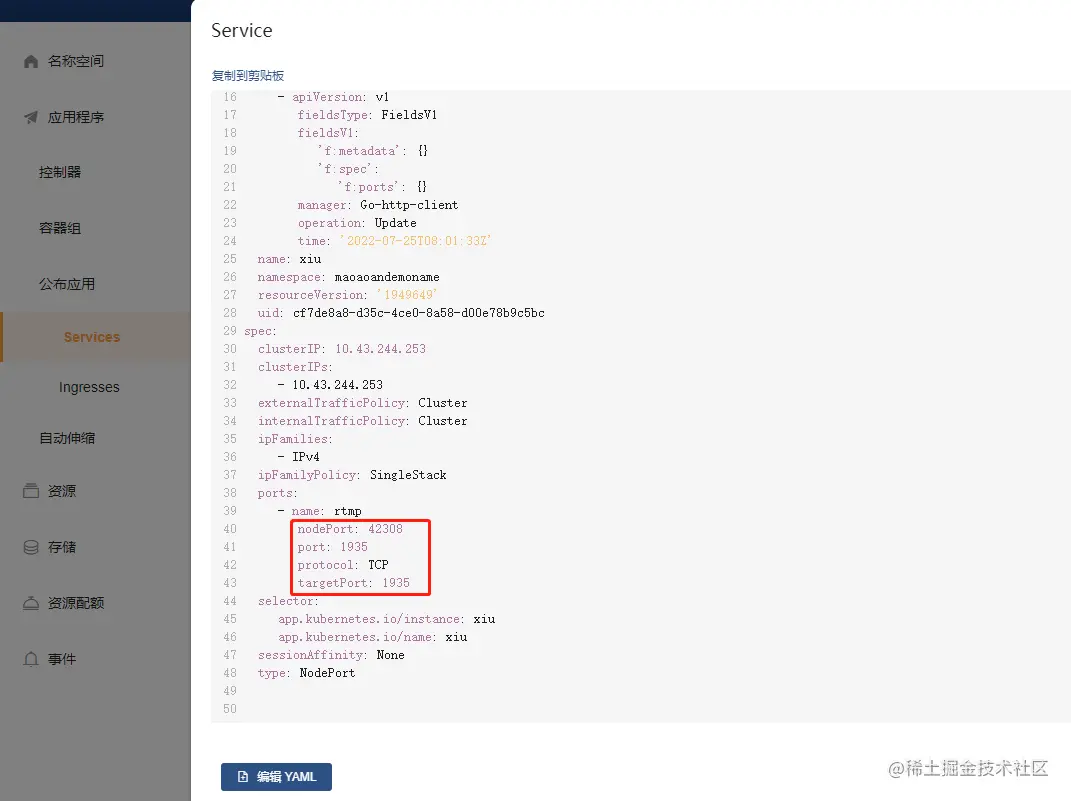Click the protocol: TCP line
The height and width of the screenshot is (801, 1071).
pos(343,565)
